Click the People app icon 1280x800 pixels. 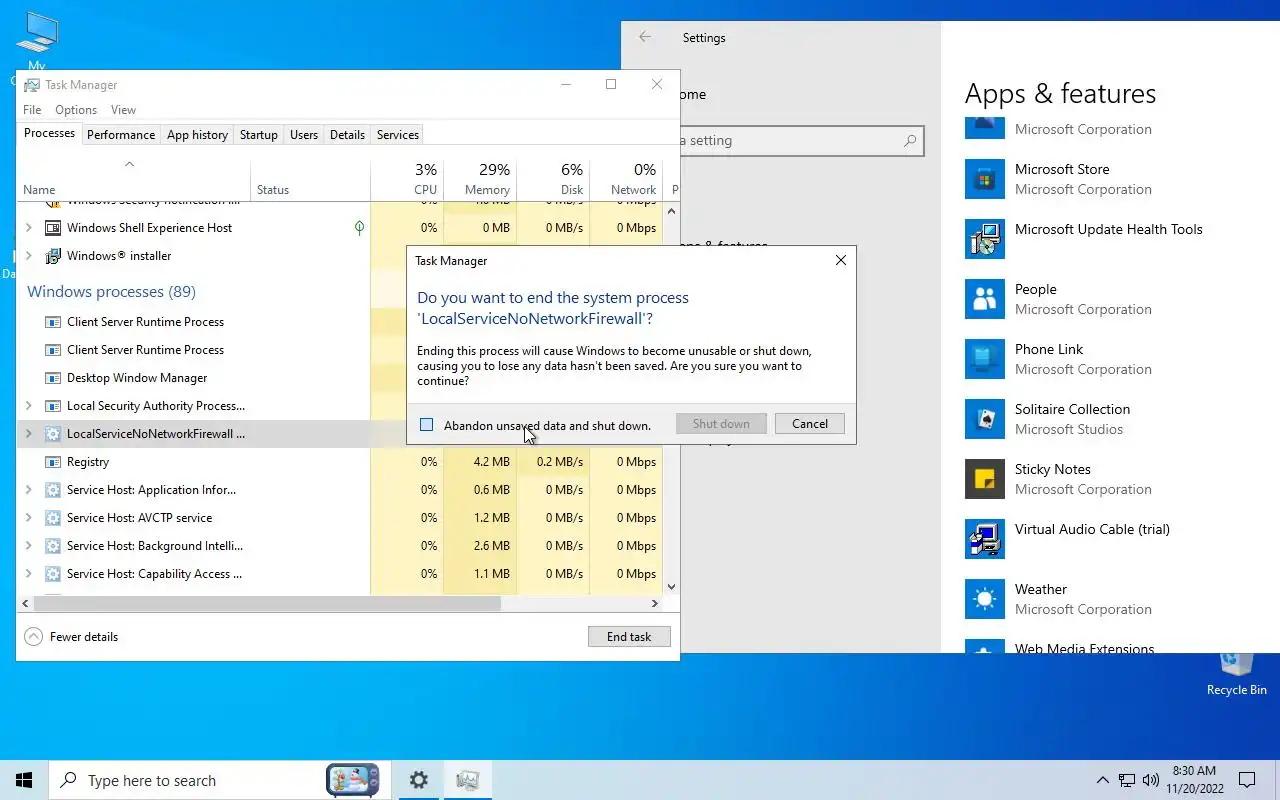[x=985, y=299]
